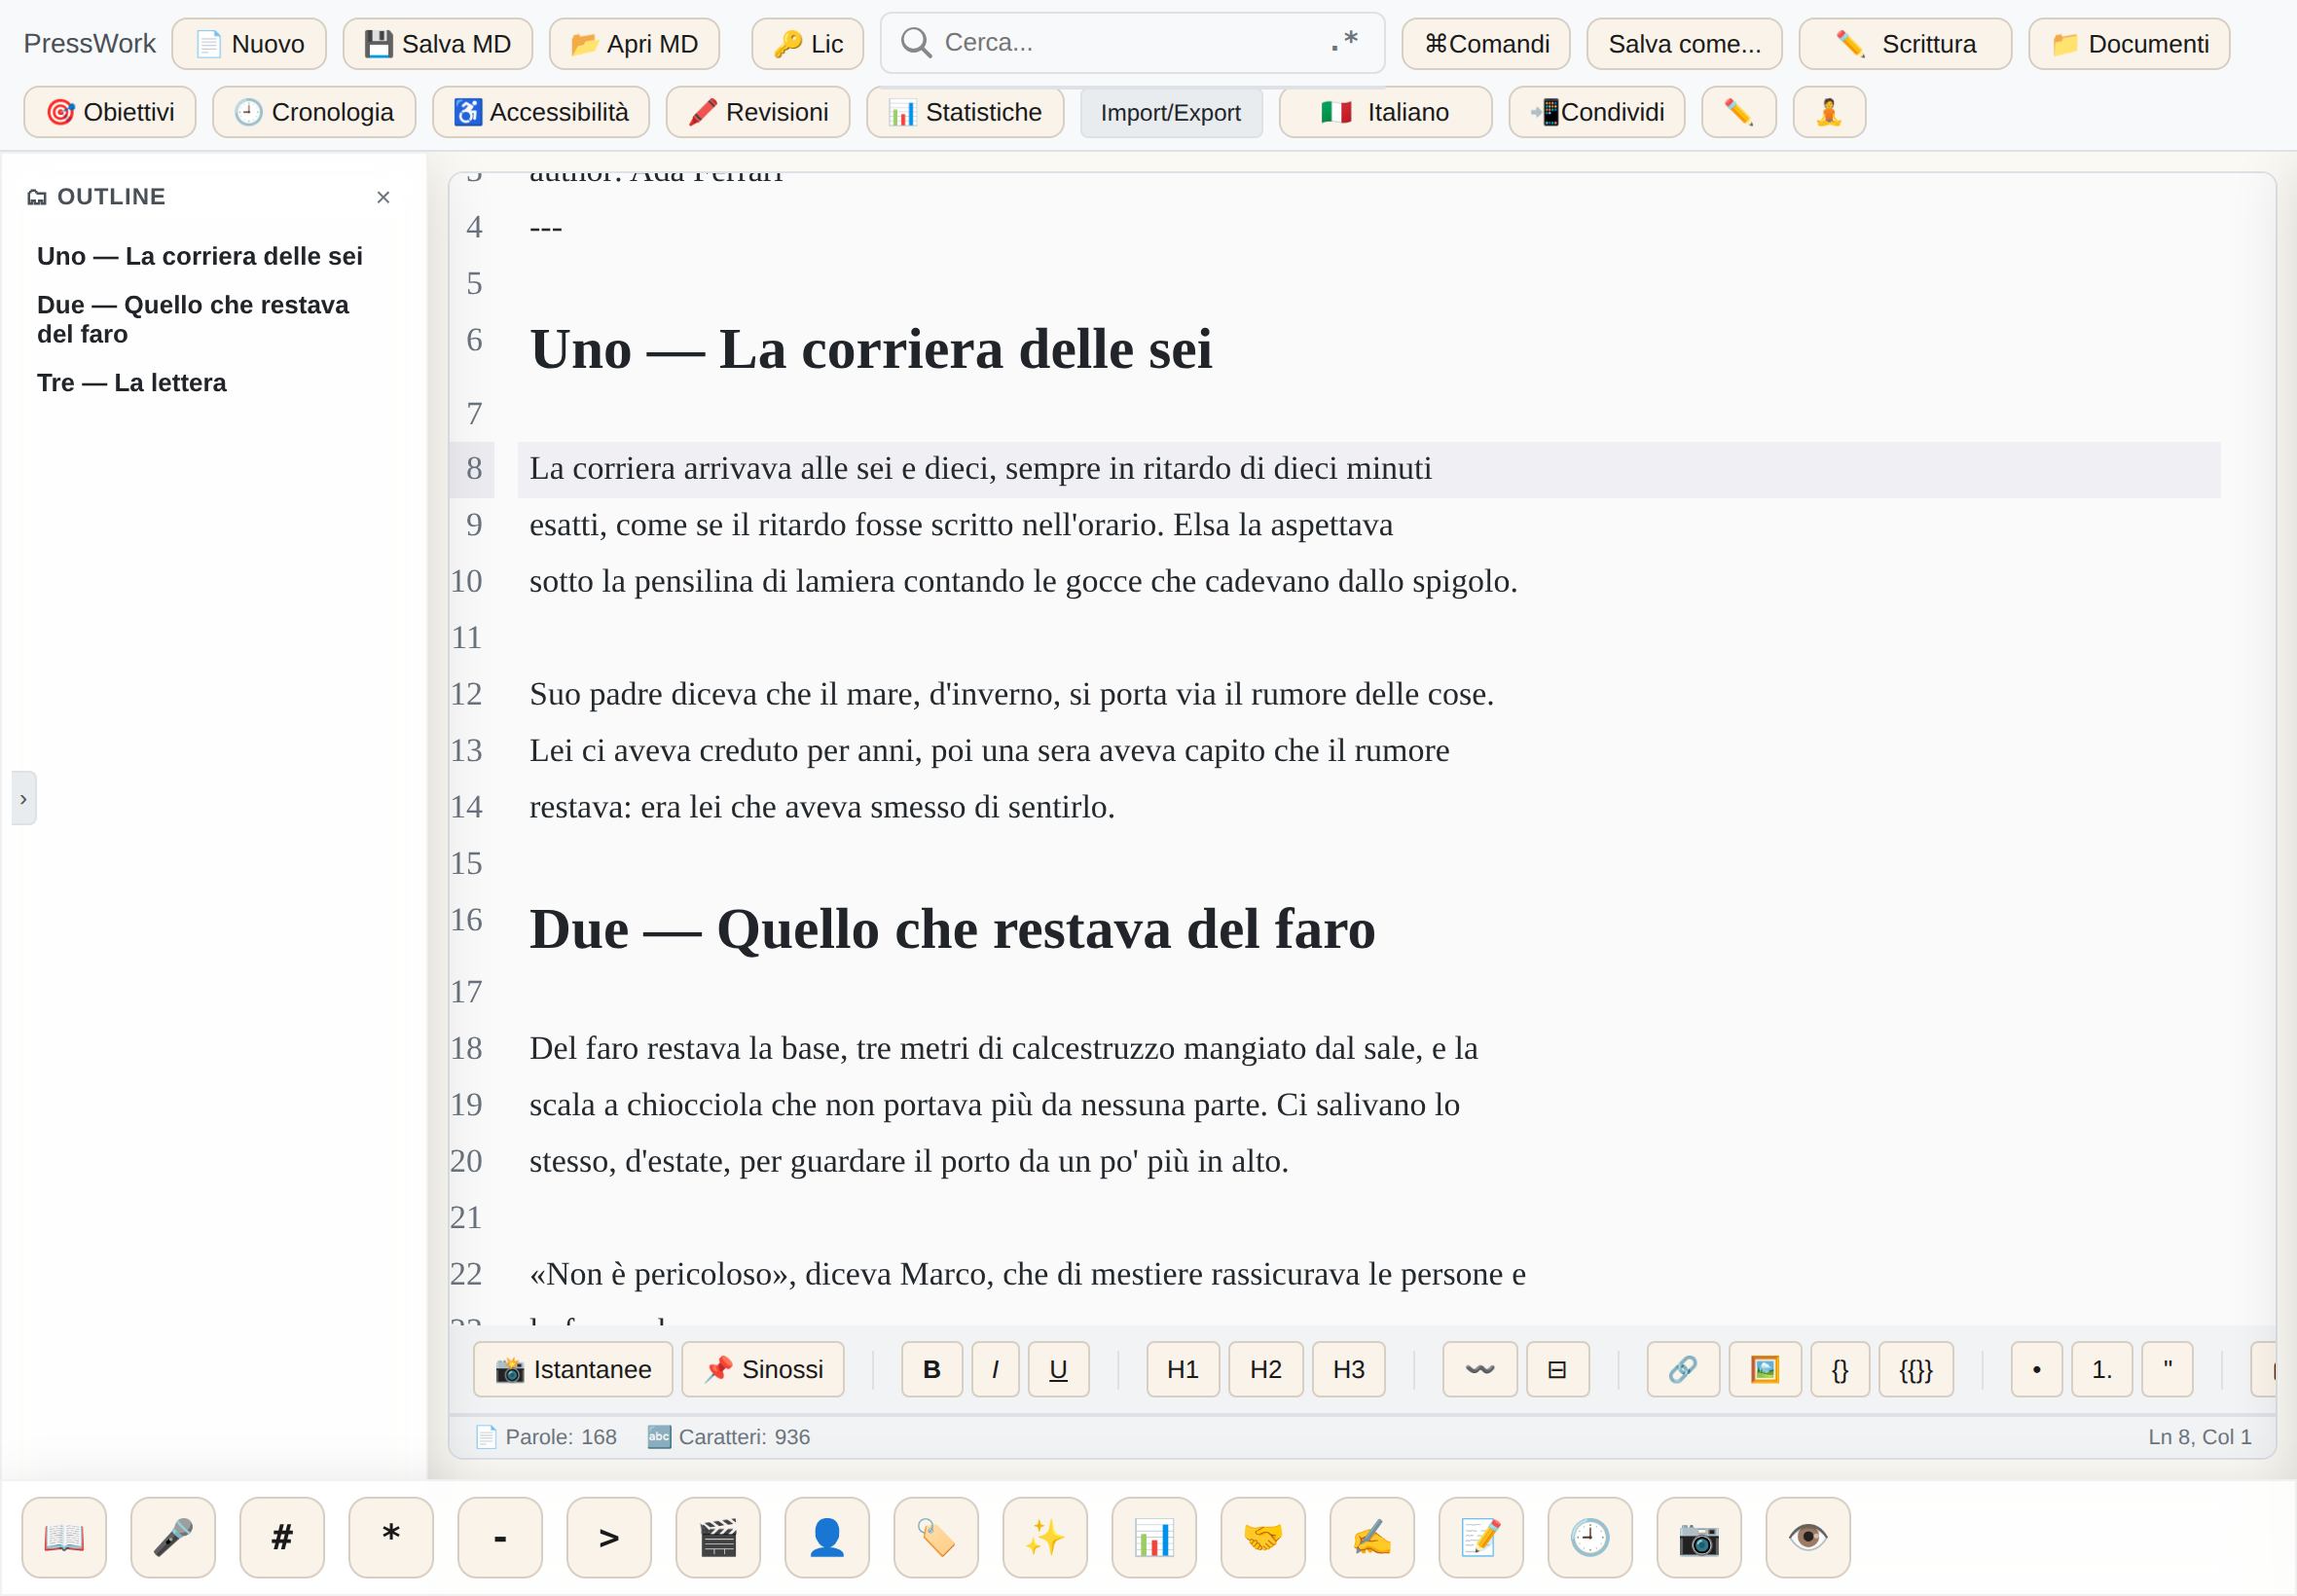The image size is (2297, 1596).
Task: Toggle the eye preview icon
Action: click(x=1808, y=1537)
